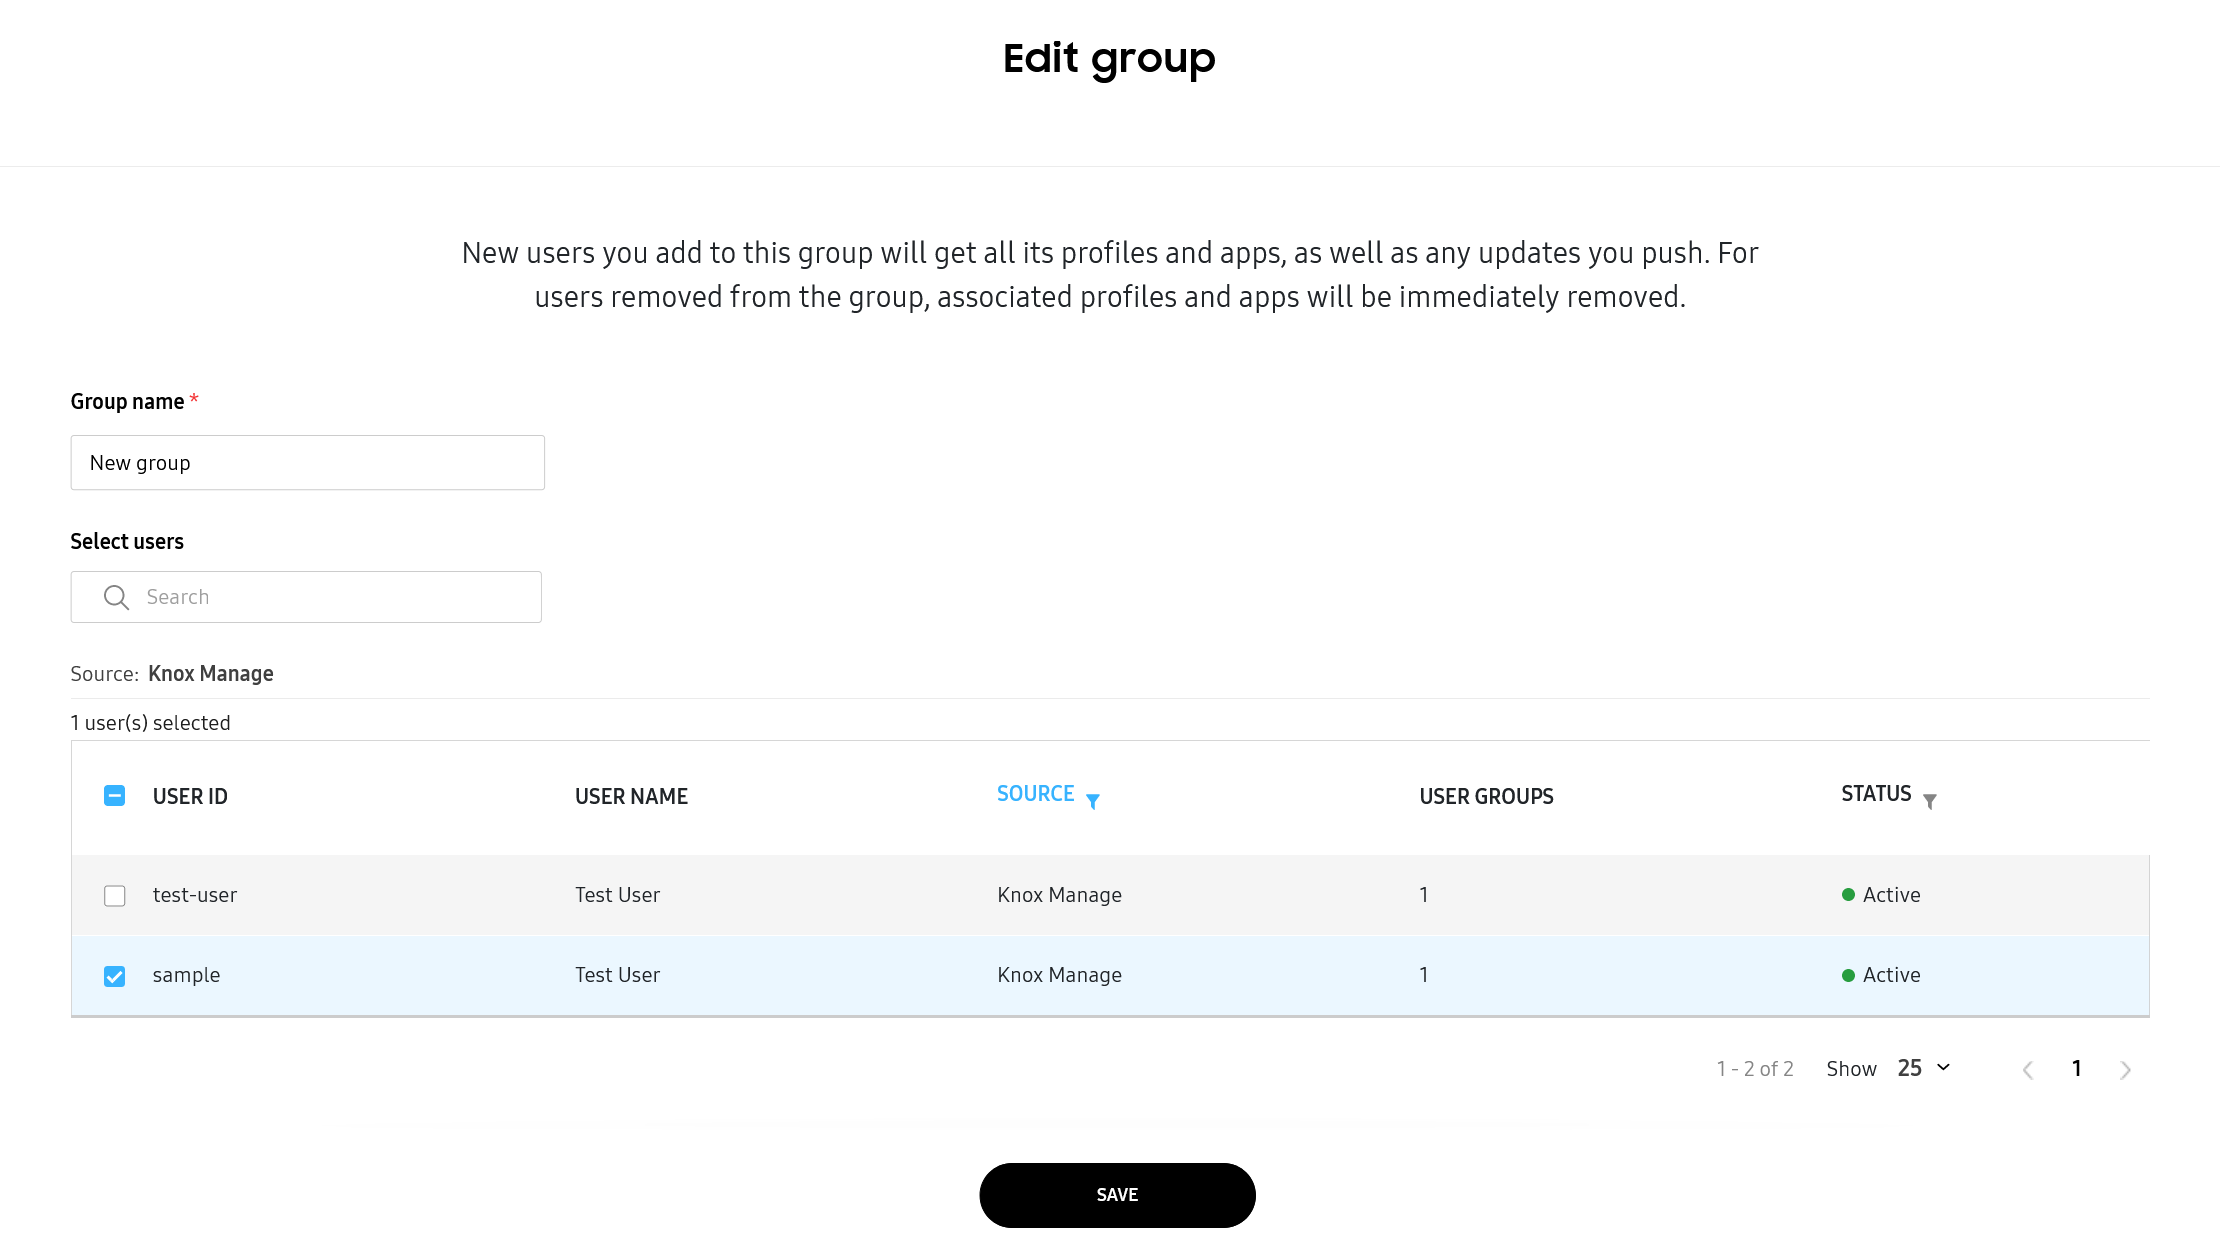The image size is (2220, 1248).
Task: Open the SOURCE column filter icon
Action: point(1093,801)
